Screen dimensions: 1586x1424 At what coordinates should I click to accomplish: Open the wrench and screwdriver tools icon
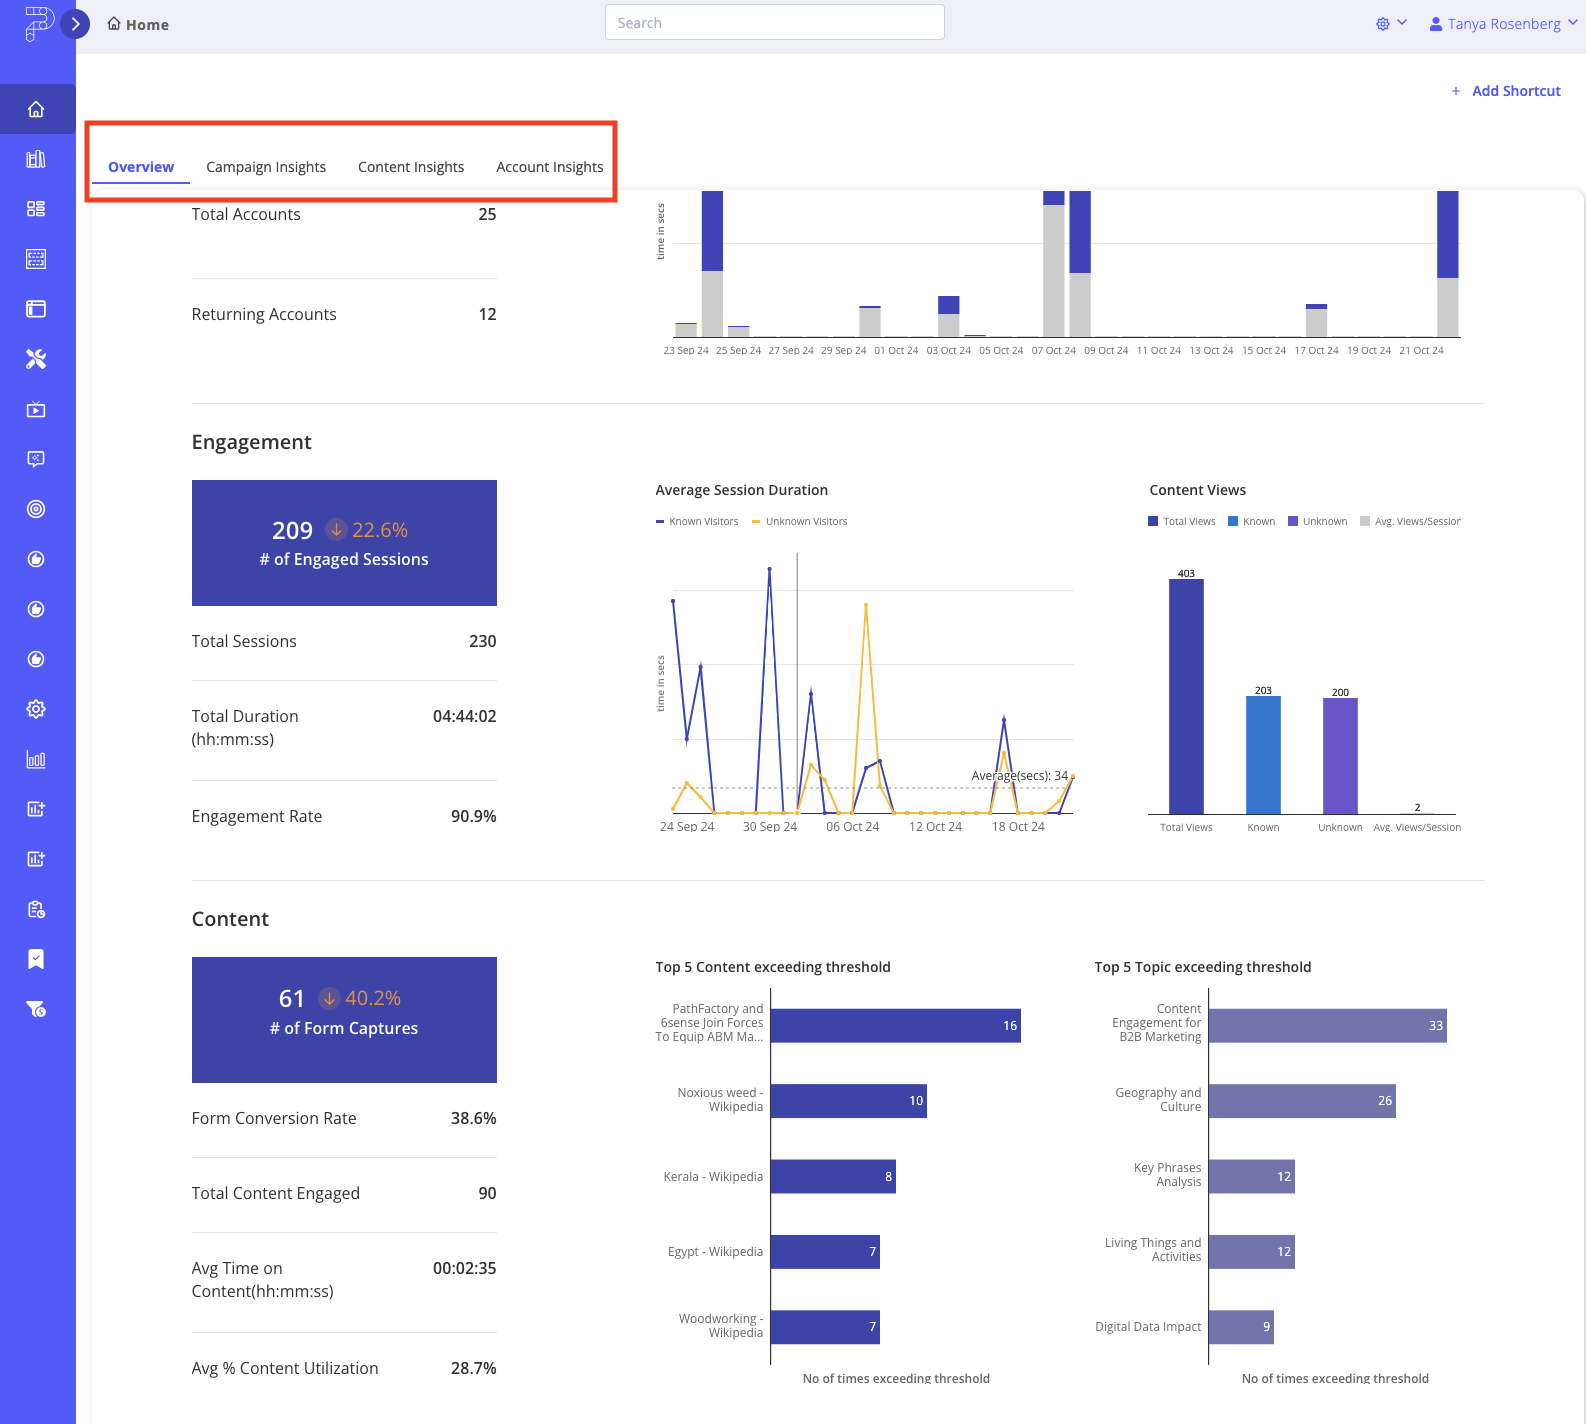click(x=36, y=359)
